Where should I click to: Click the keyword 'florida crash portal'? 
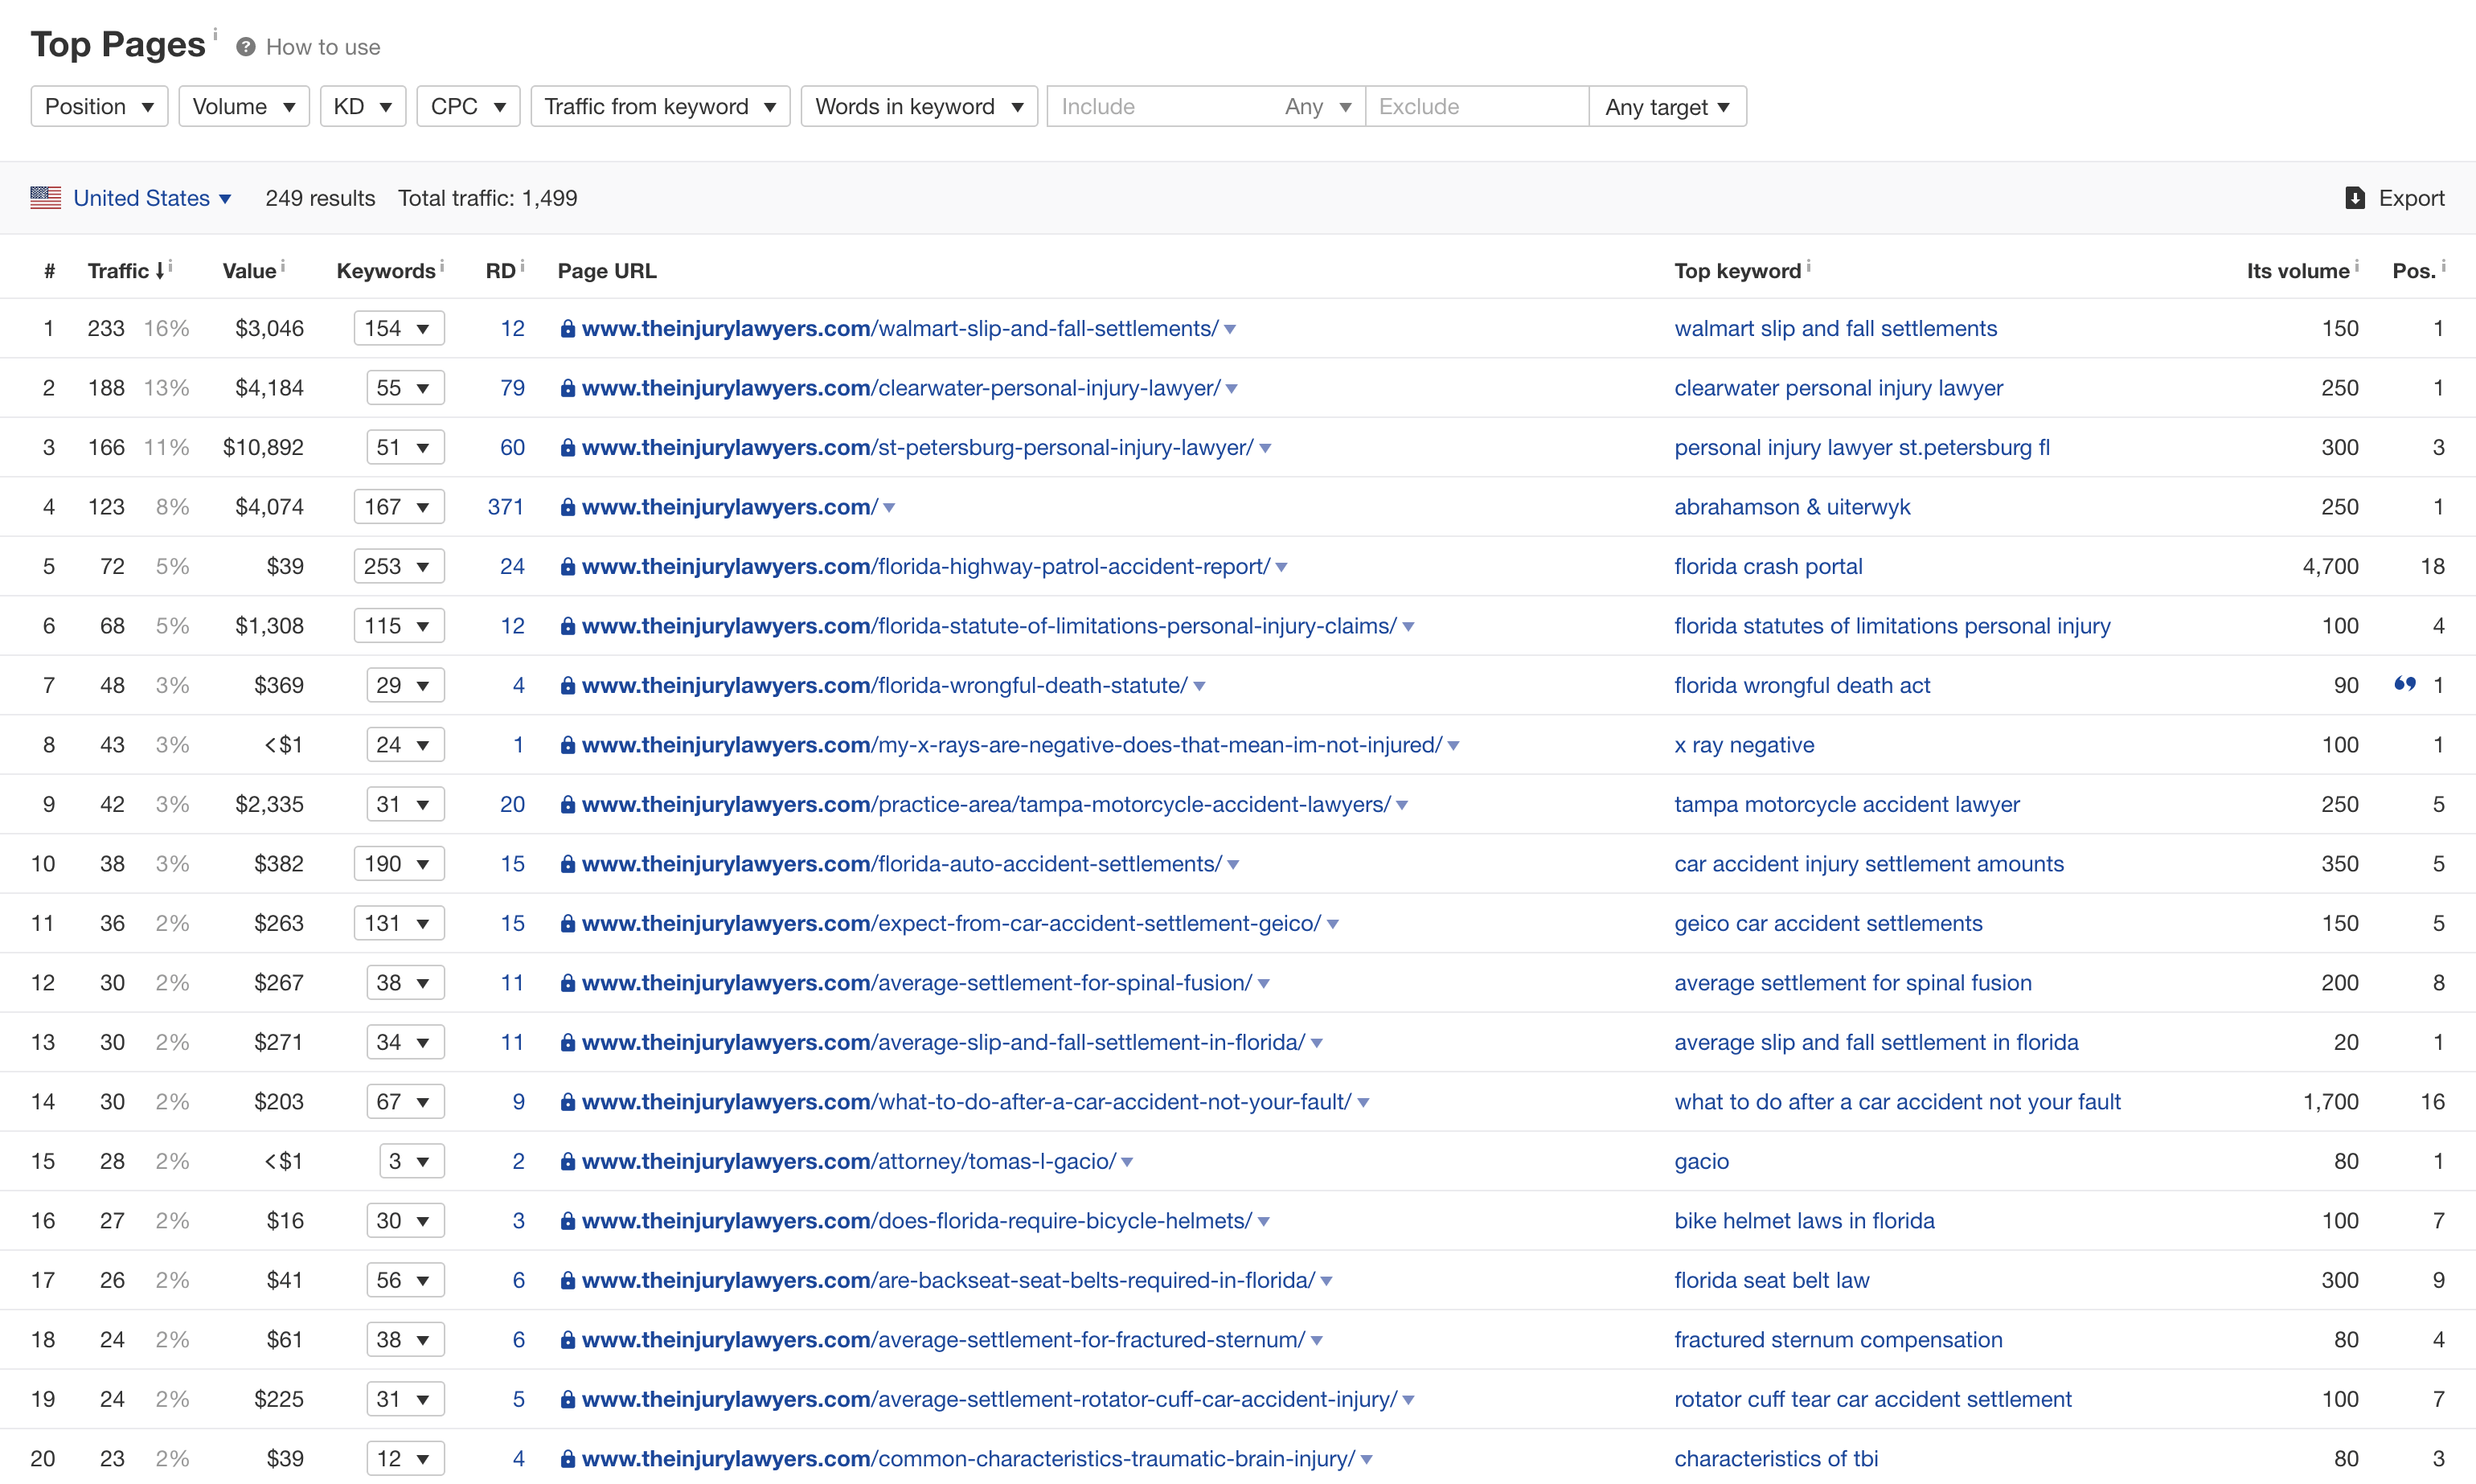coord(1769,566)
